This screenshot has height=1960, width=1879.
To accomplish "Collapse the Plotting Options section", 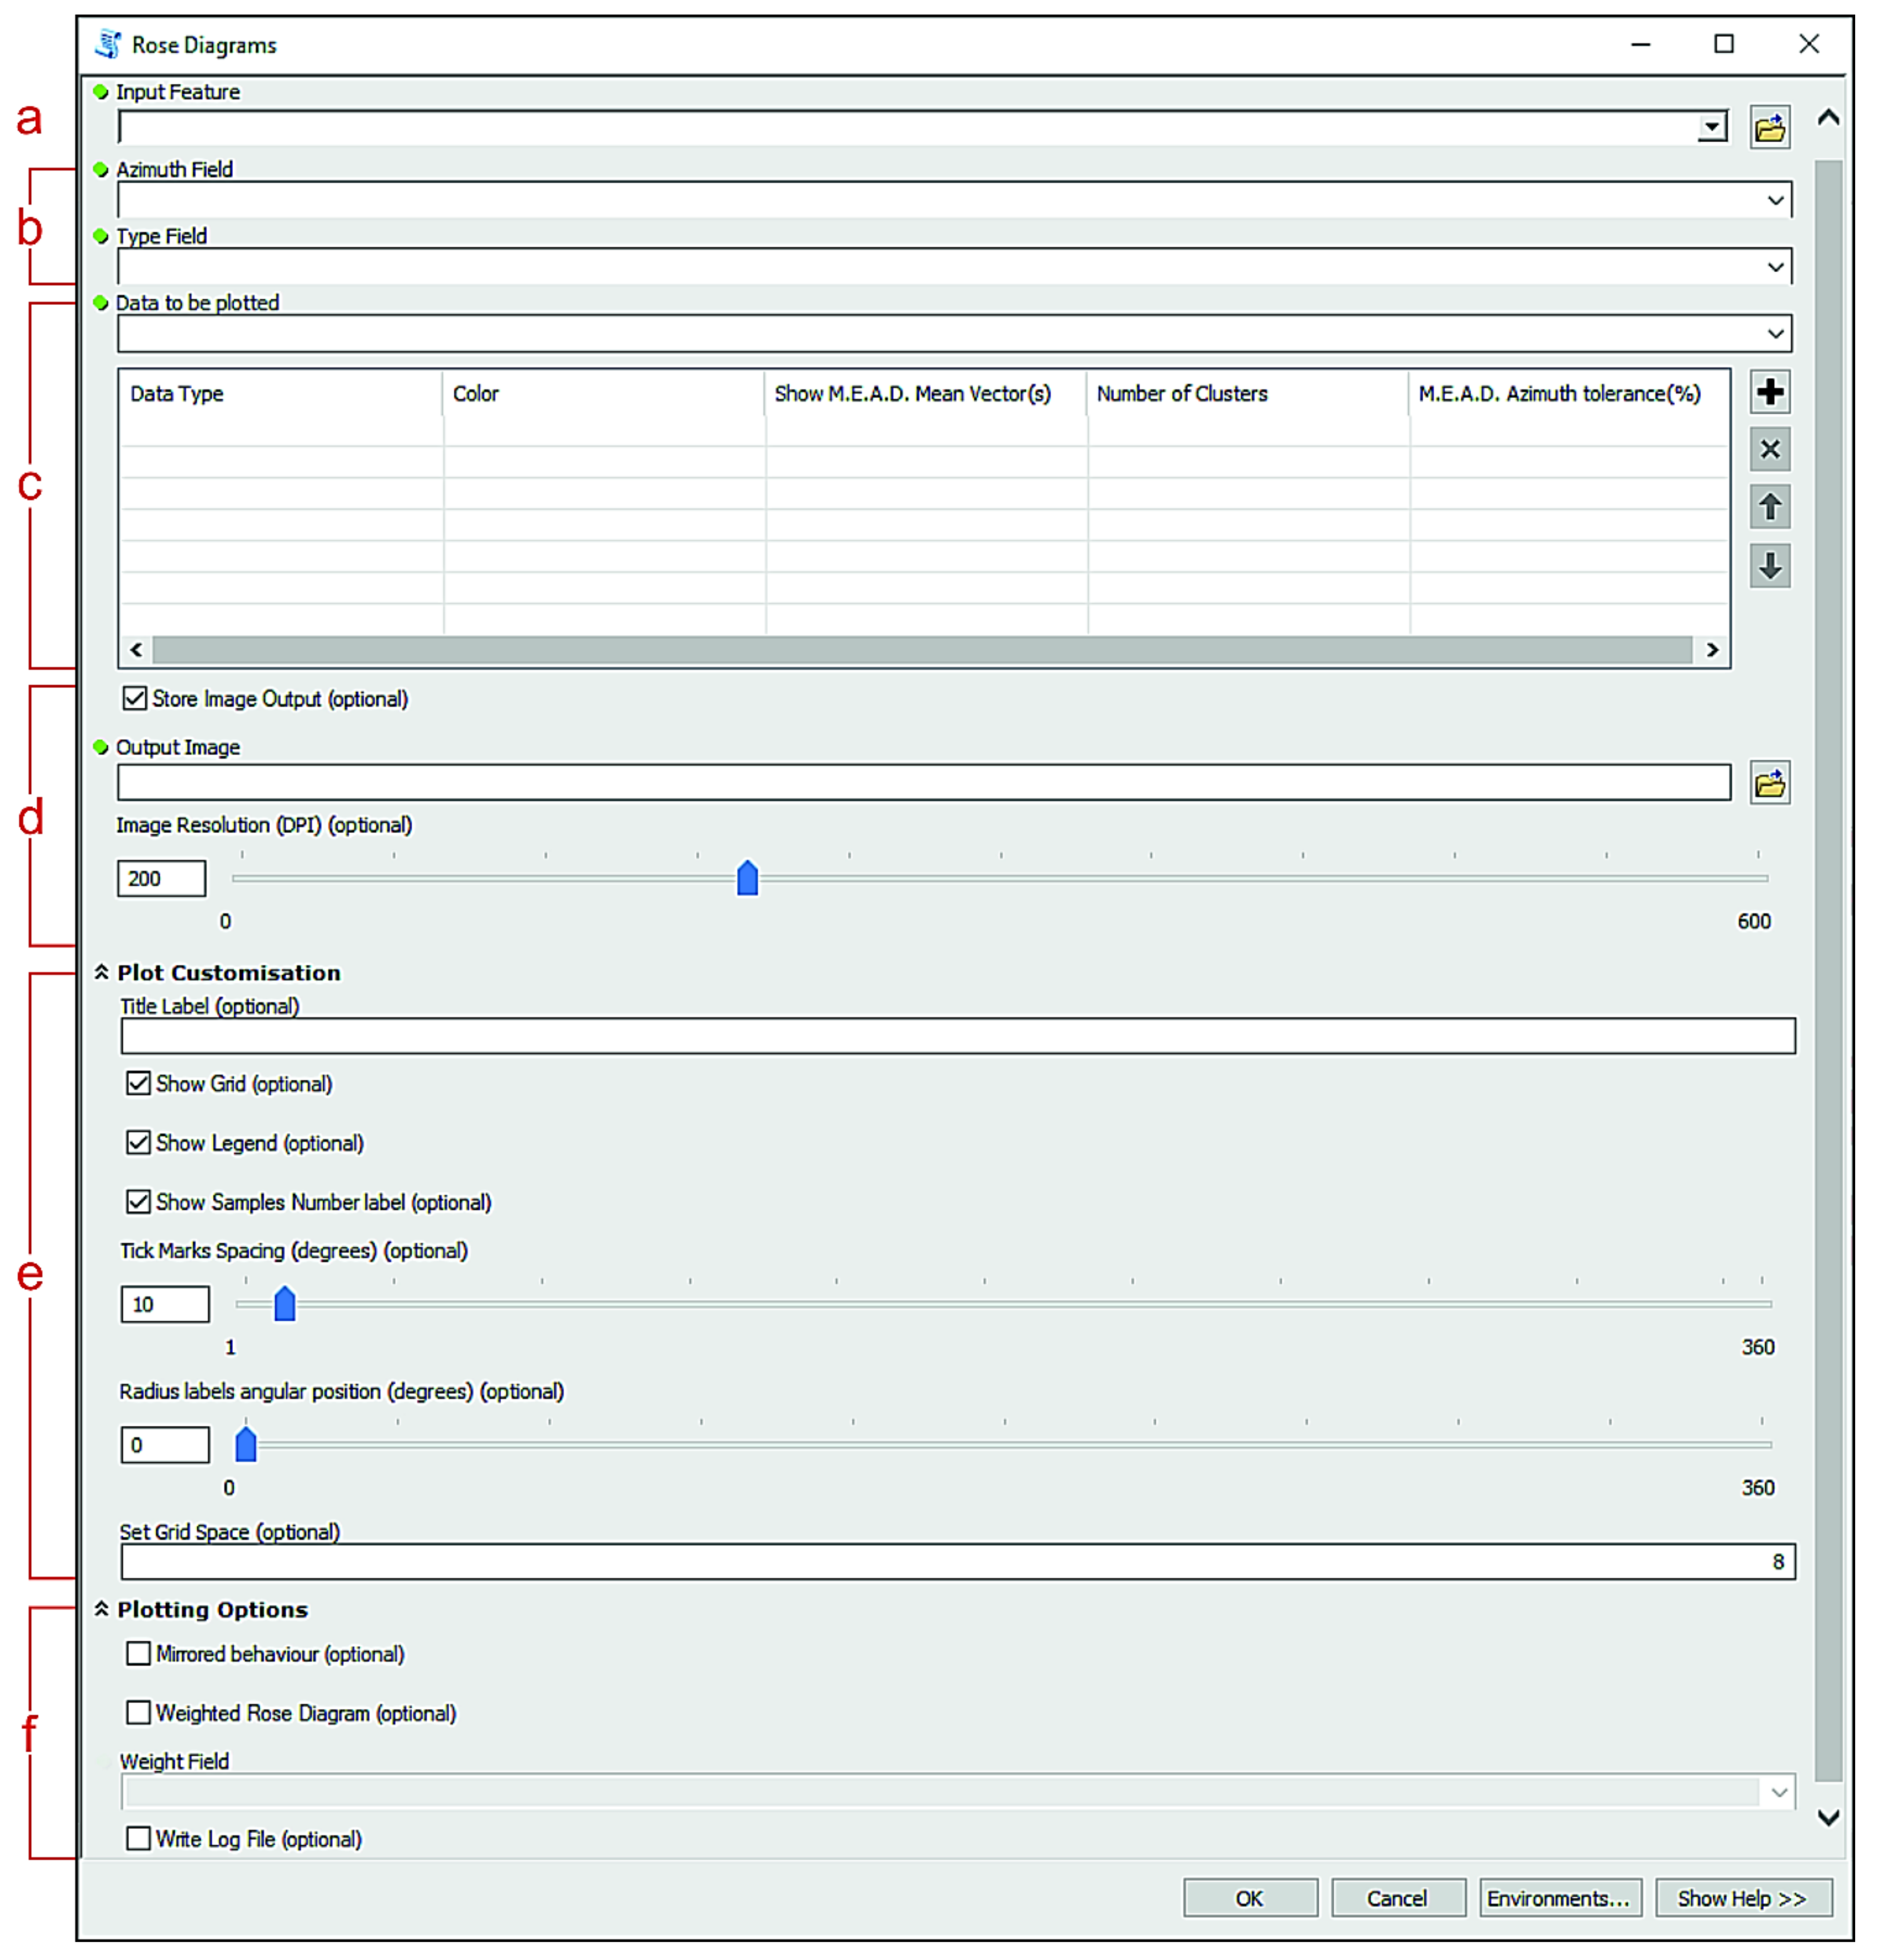I will click(102, 1609).
